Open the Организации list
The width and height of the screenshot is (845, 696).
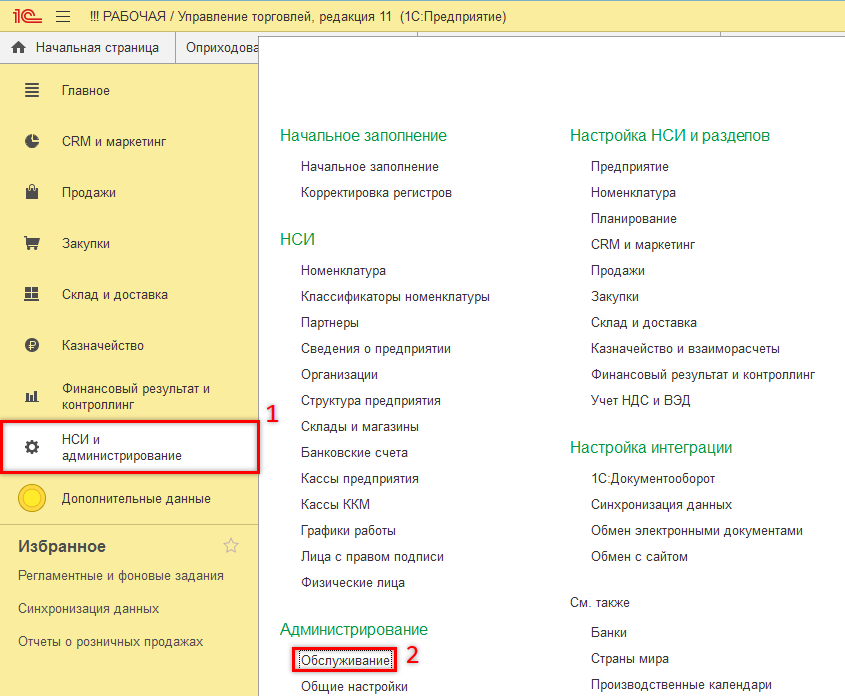[x=339, y=375]
